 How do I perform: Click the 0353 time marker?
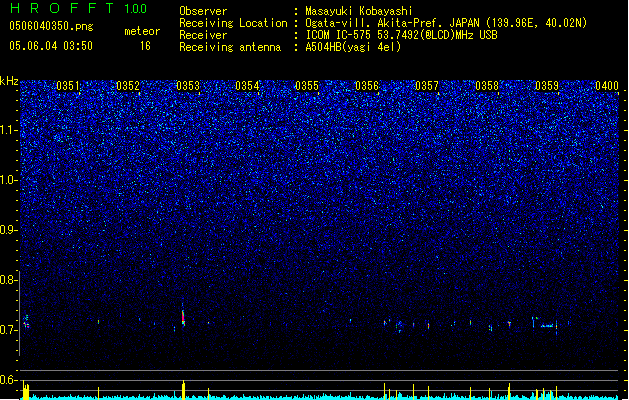[188, 86]
